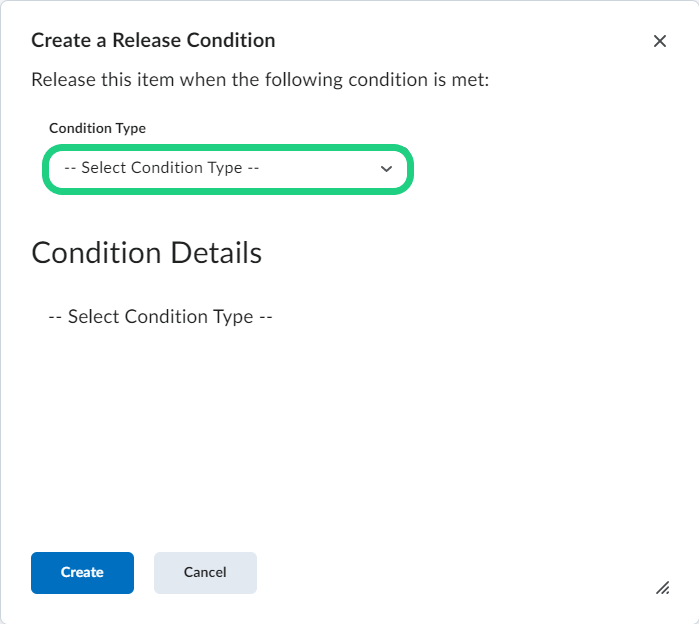This screenshot has width=699, height=624.
Task: Show condition type options via down arrow
Action: 387,169
